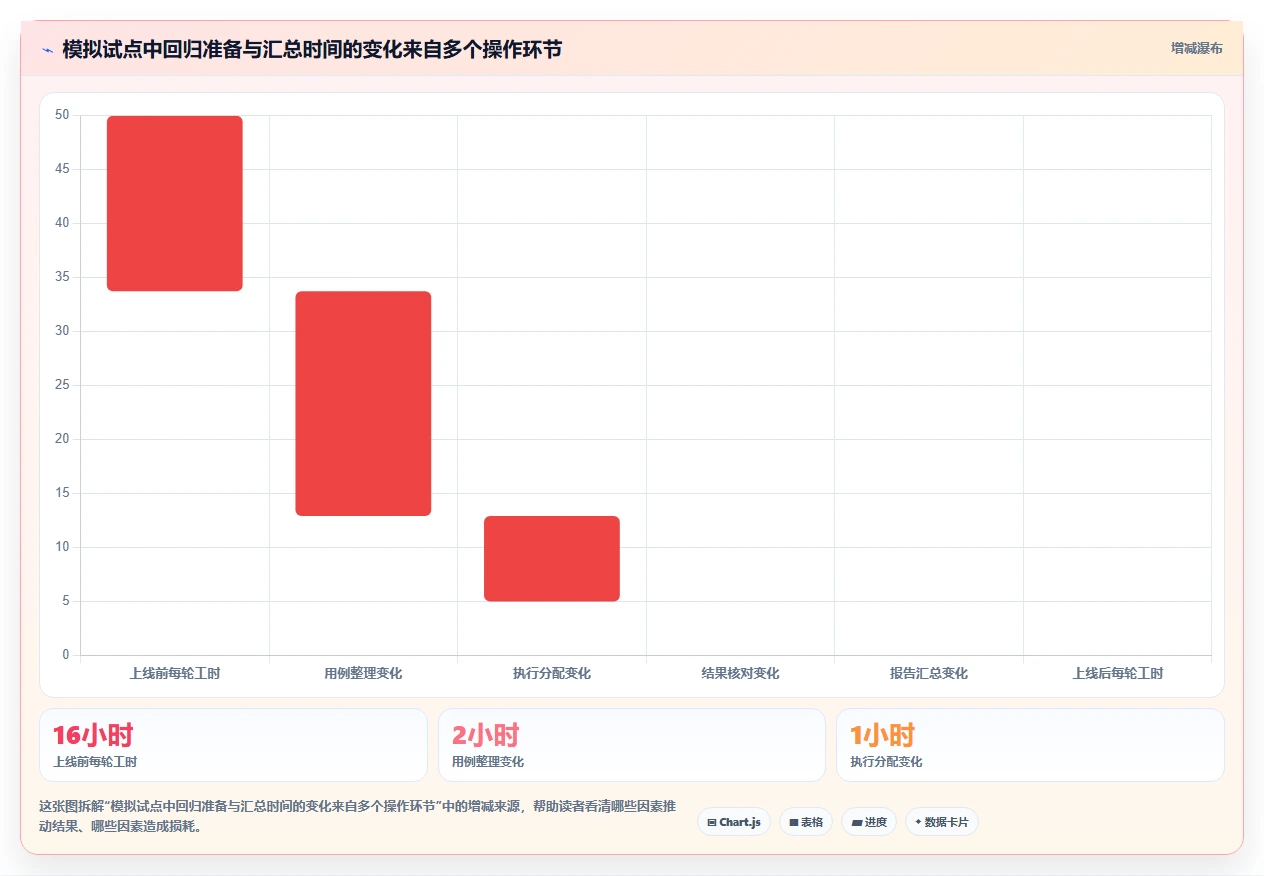The width and height of the screenshot is (1264, 876).
Task: Click the red bar for 执行分配变化
Action: tap(552, 559)
